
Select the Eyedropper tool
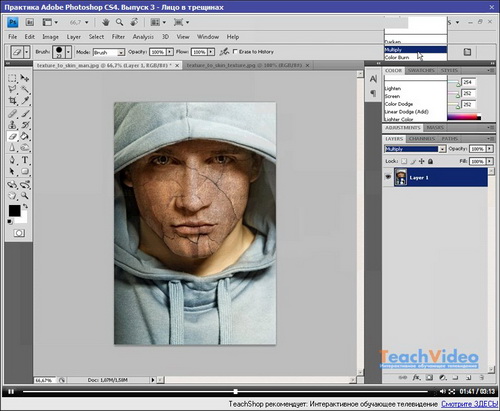point(25,100)
